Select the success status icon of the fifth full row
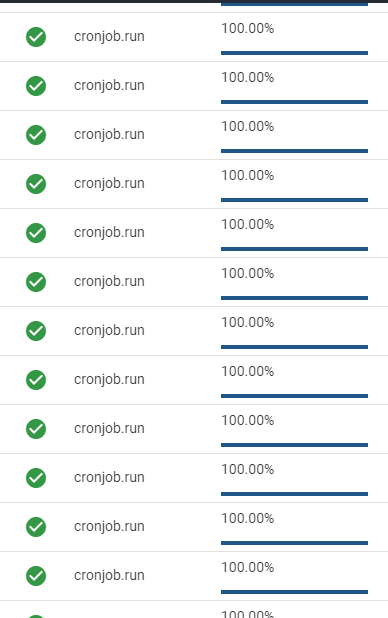 36,233
